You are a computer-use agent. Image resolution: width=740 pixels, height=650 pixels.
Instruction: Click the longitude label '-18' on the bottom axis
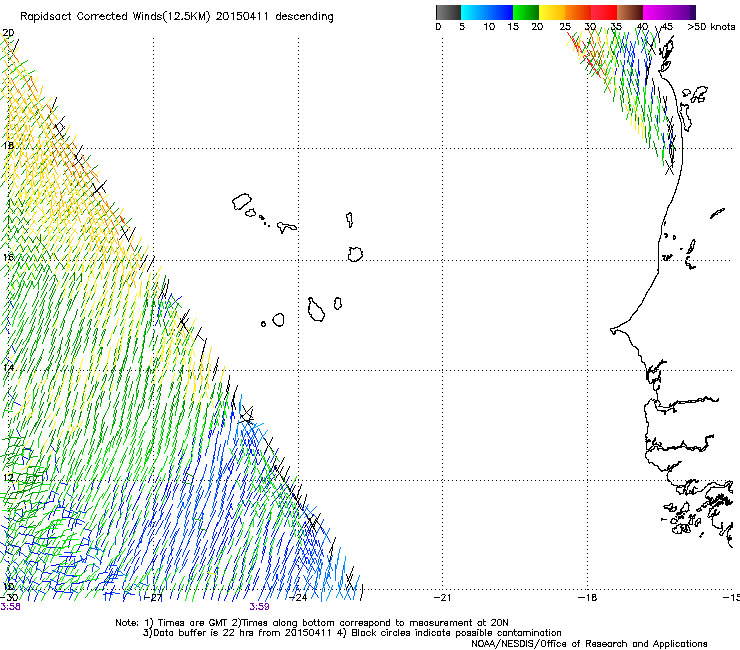pos(587,598)
